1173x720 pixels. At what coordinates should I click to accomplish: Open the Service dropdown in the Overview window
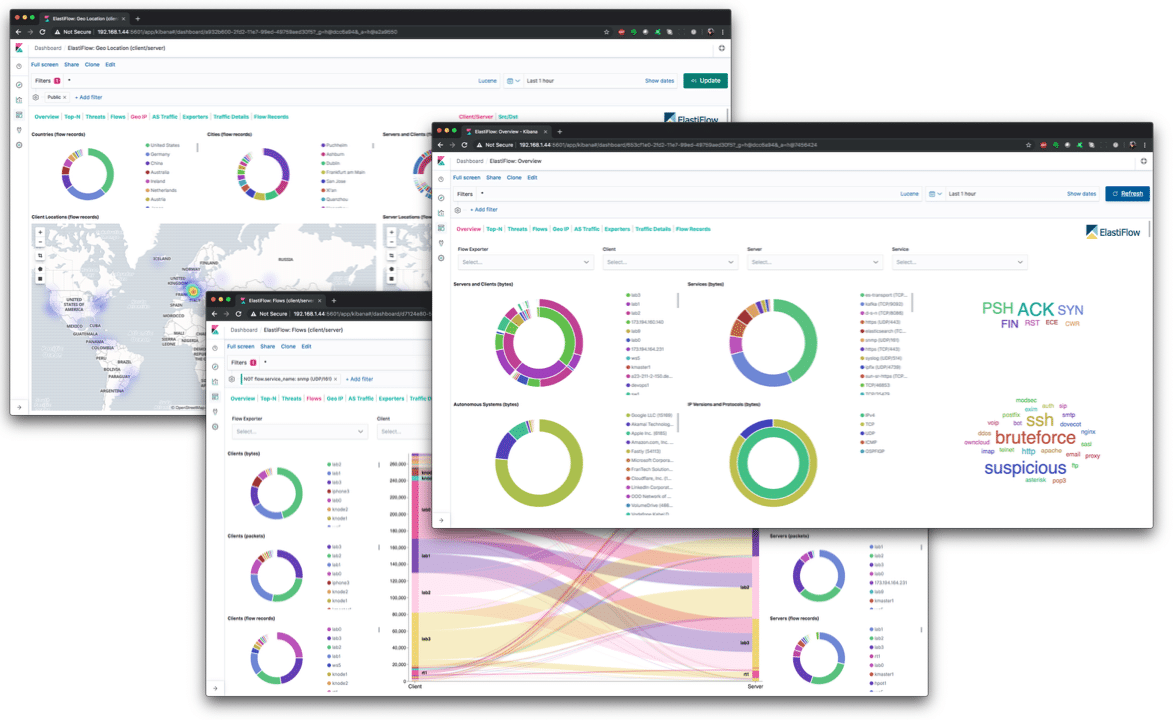[x=959, y=262]
